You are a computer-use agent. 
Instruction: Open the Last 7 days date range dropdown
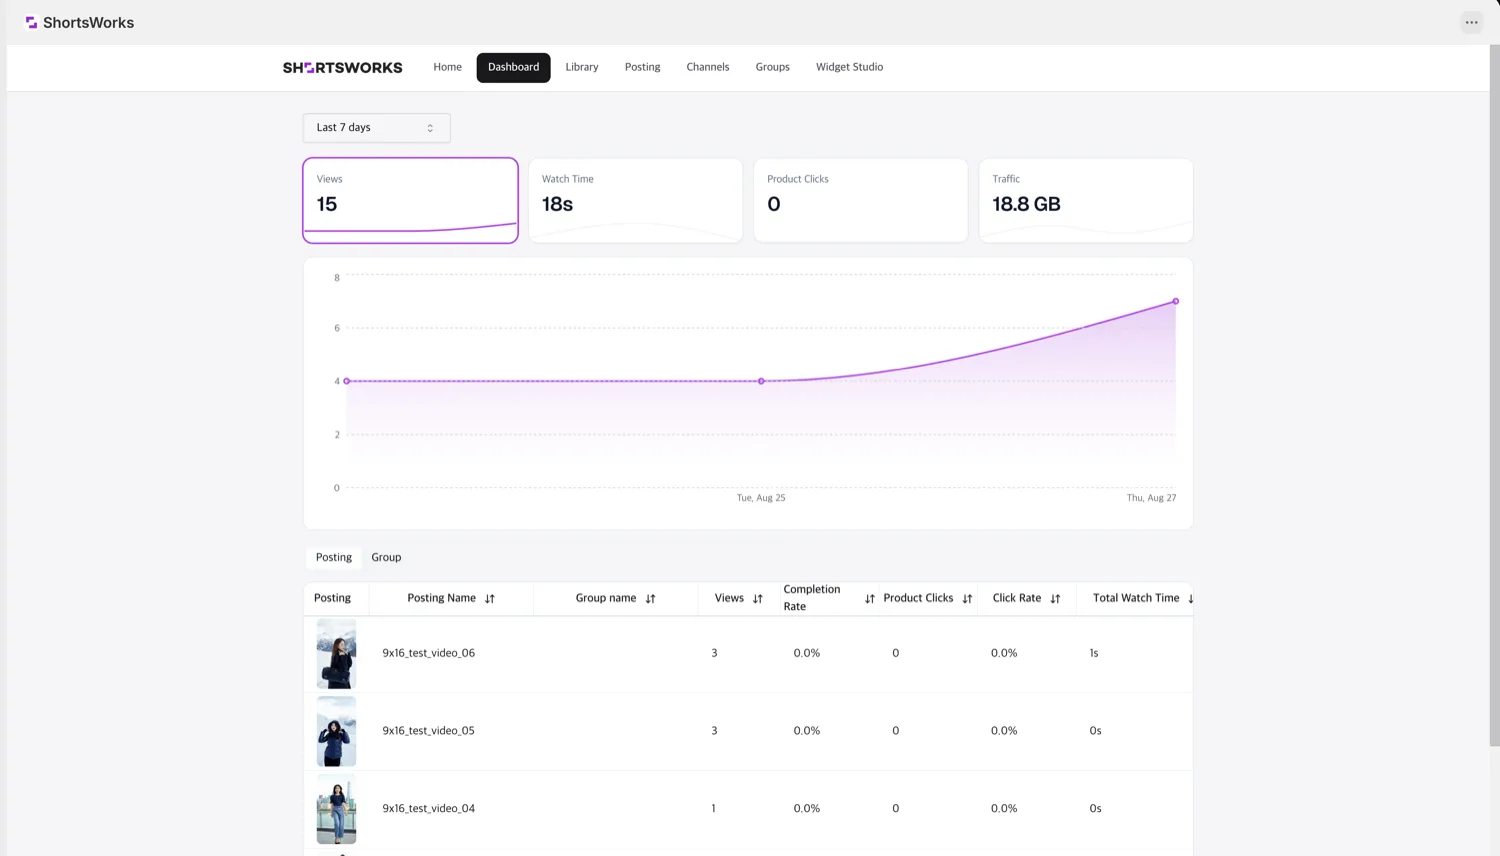tap(376, 128)
